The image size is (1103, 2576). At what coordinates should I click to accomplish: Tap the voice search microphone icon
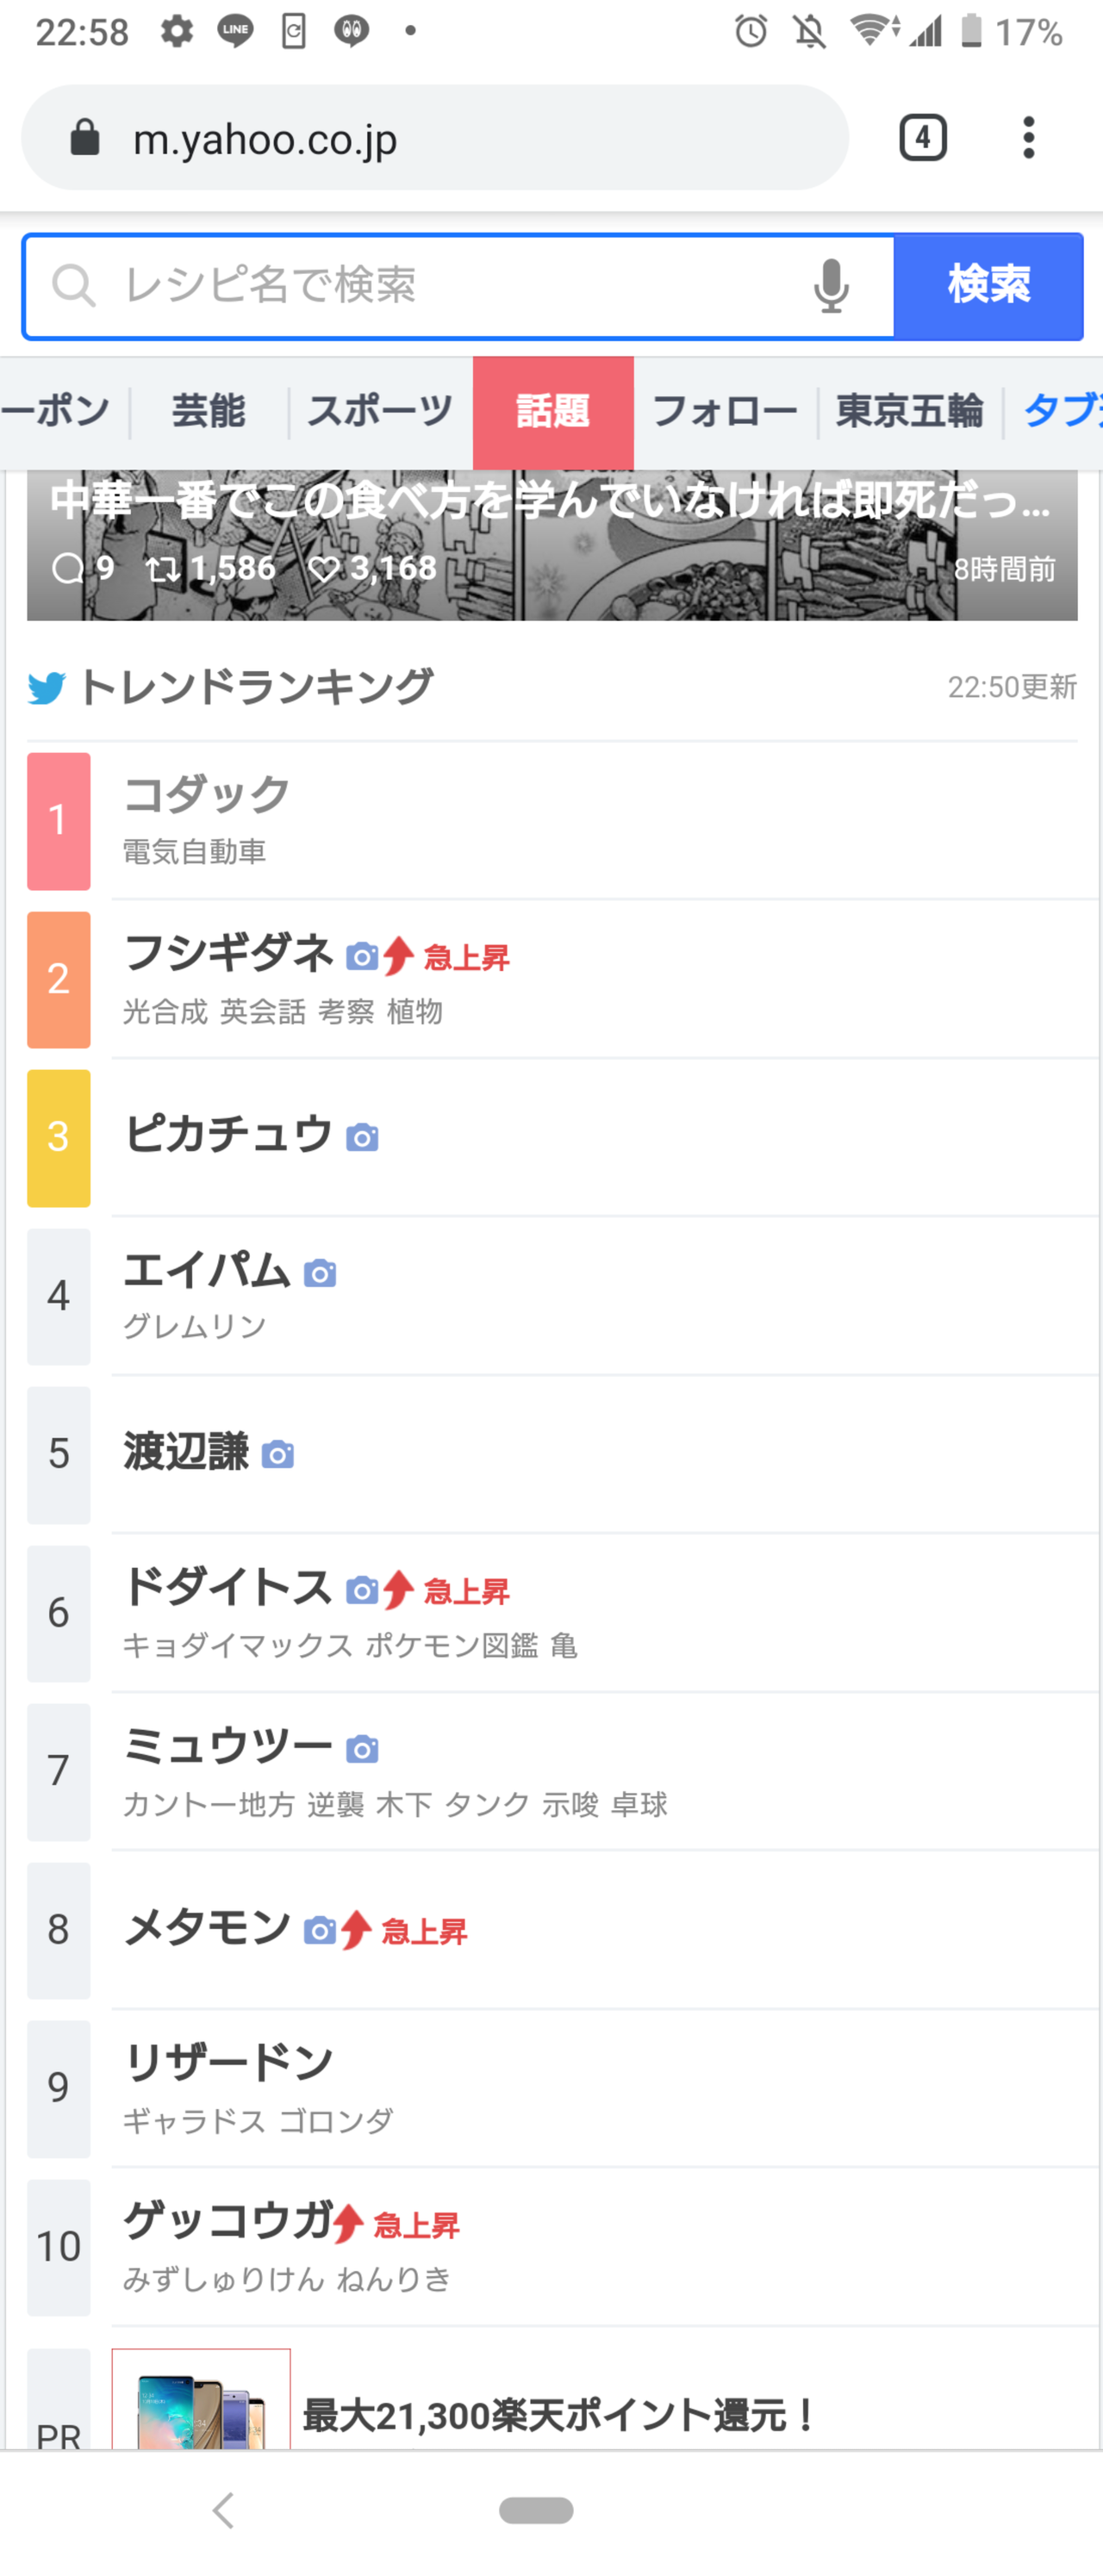point(830,287)
